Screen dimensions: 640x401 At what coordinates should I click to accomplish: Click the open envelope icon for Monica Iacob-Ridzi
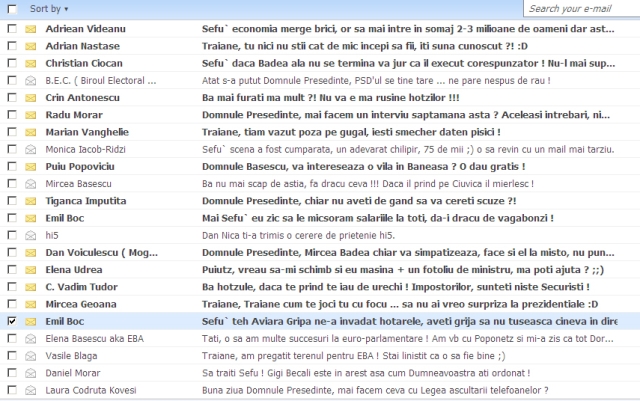pyautogui.click(x=30, y=148)
